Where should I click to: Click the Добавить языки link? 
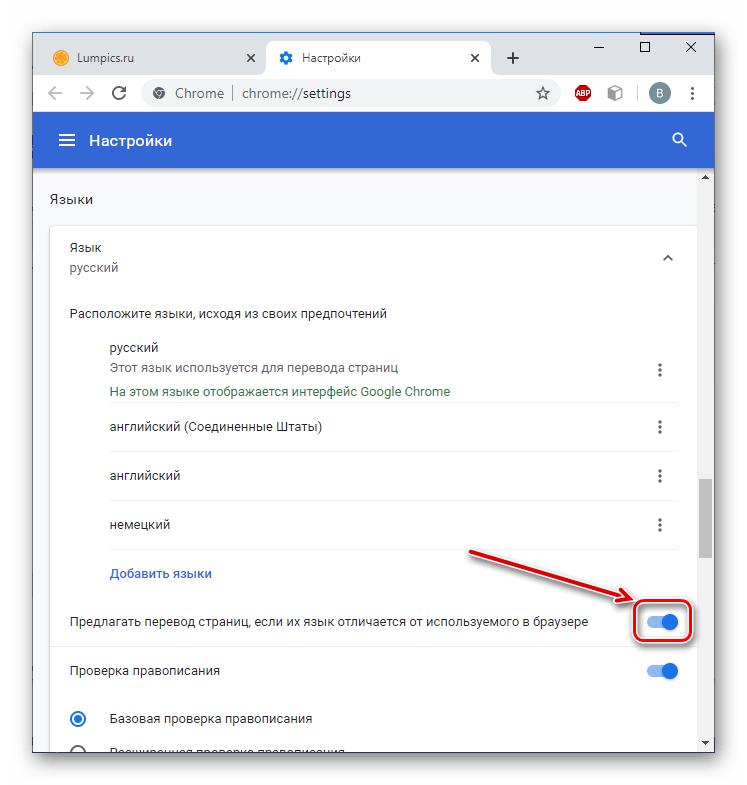coord(161,574)
